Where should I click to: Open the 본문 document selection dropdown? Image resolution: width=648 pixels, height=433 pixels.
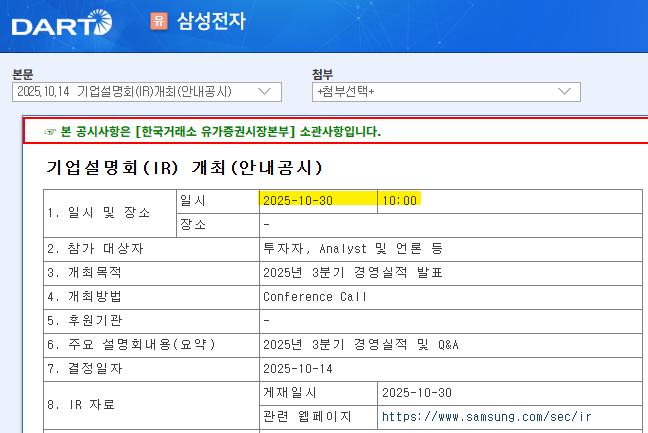(146, 92)
